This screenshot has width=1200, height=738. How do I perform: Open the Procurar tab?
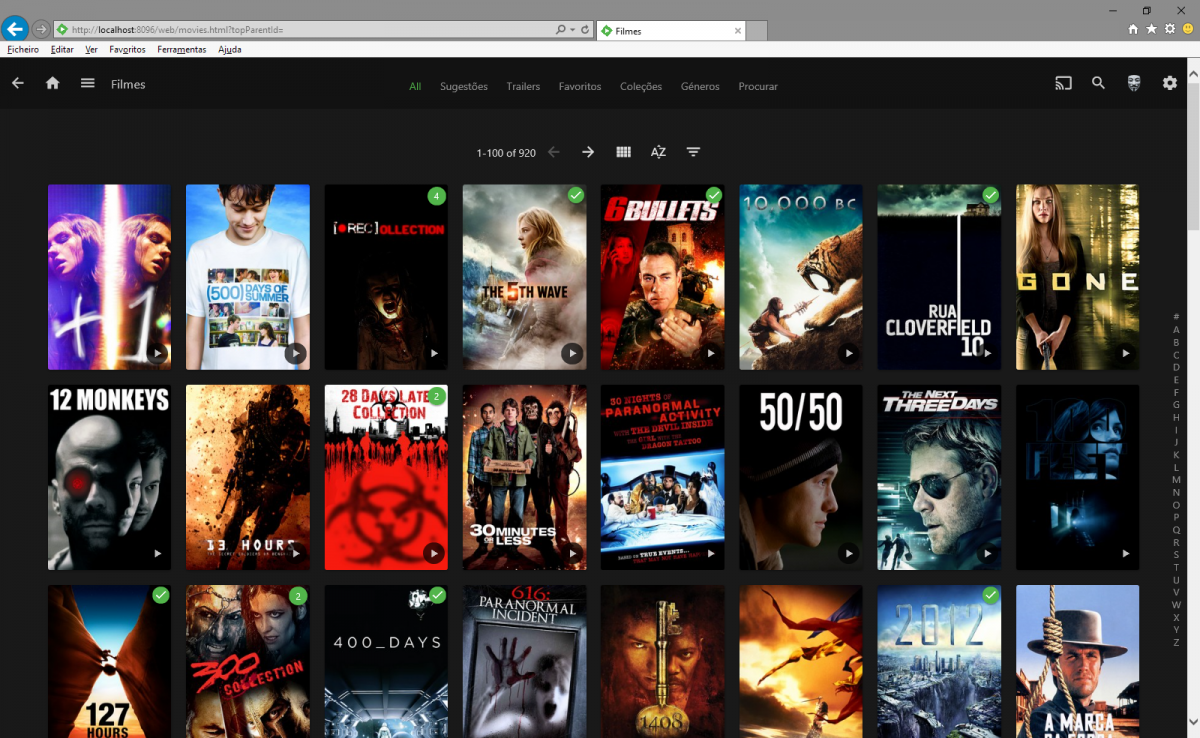click(758, 86)
